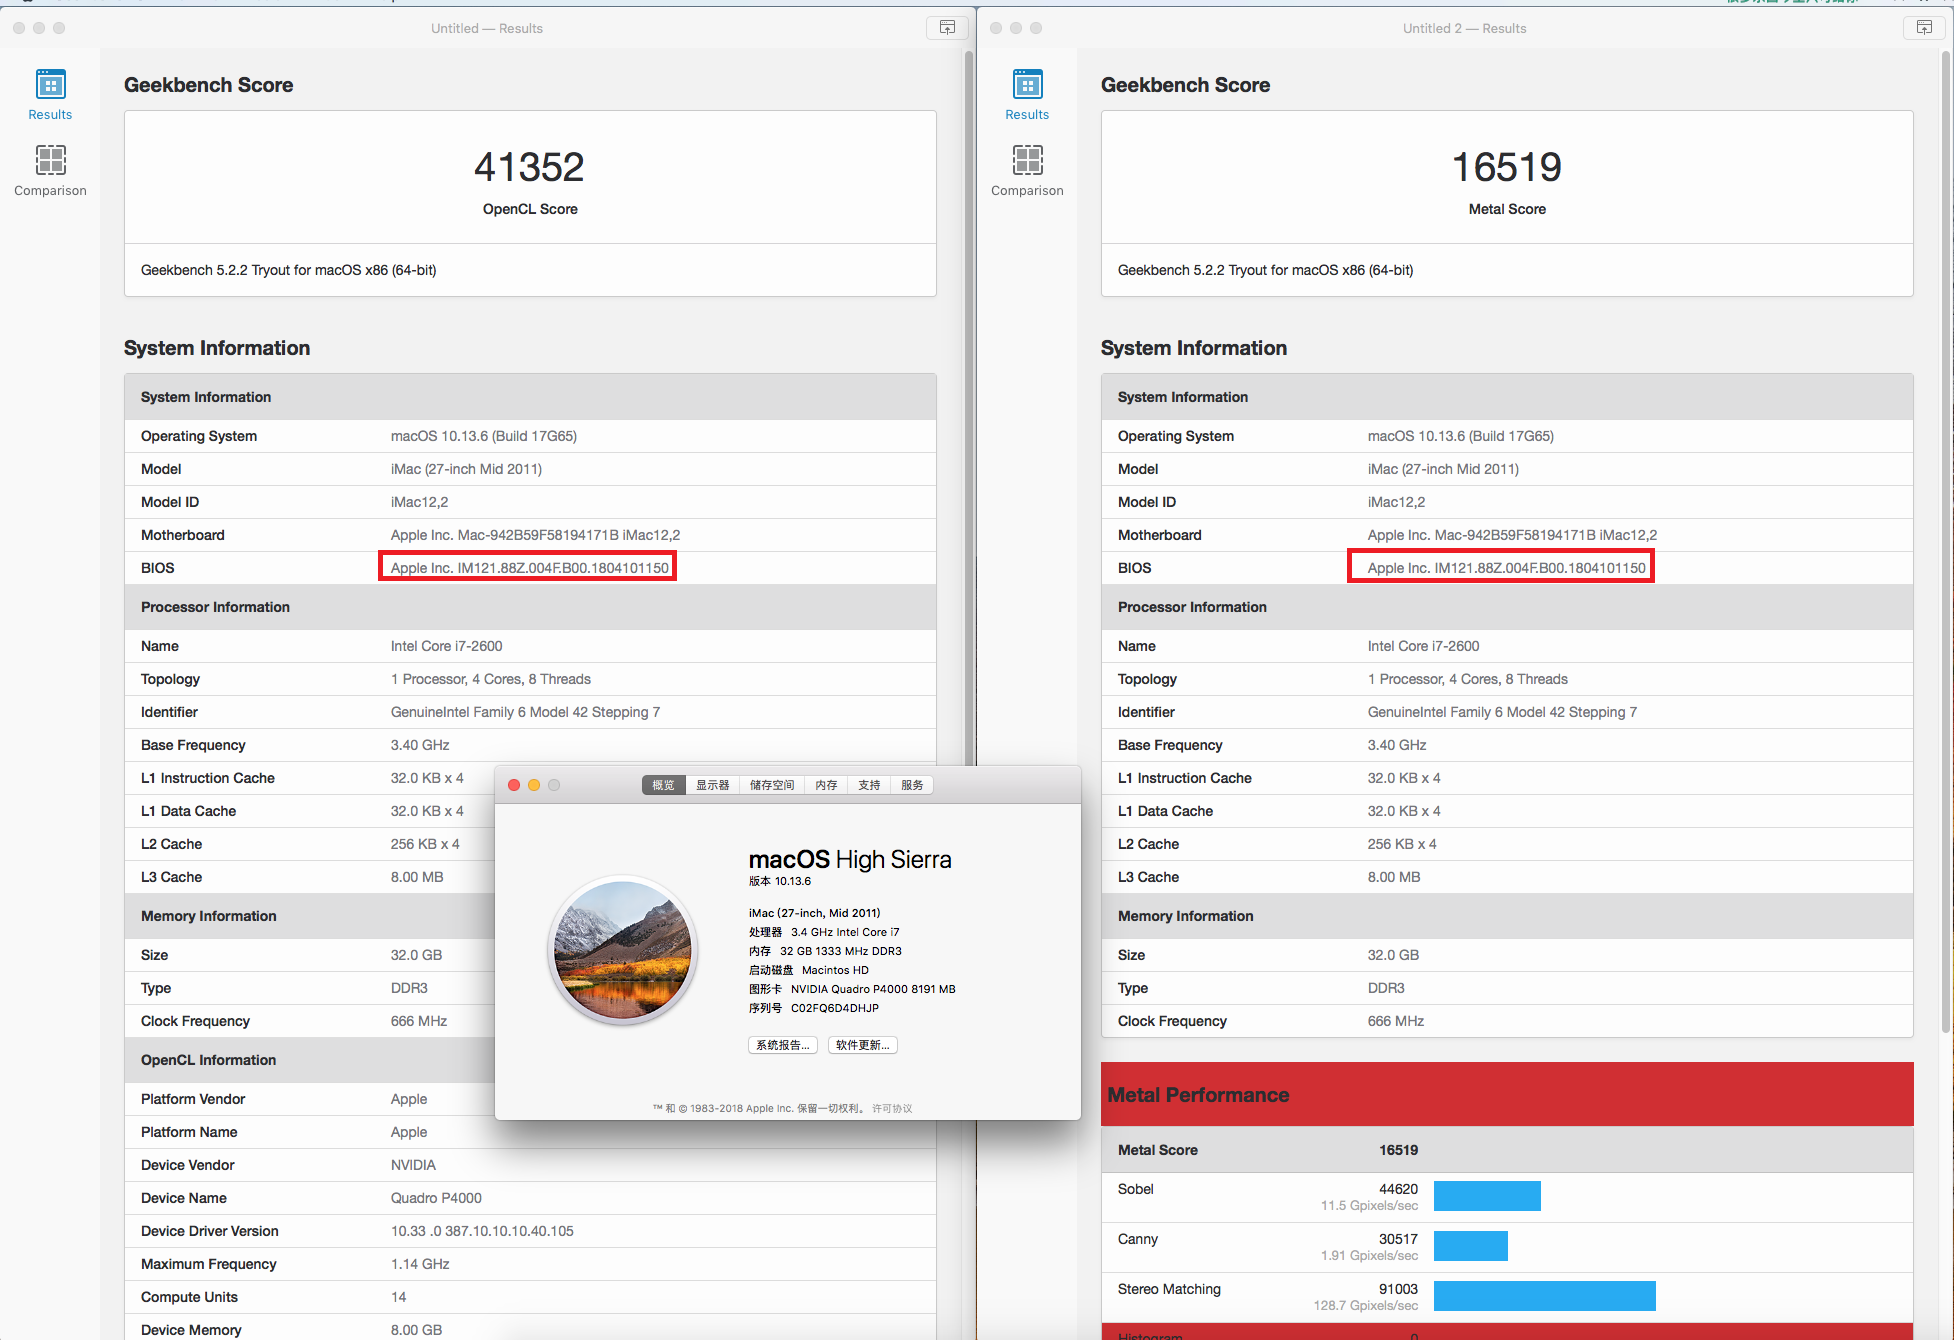Switch to 概览 tab in About window

coord(663,785)
